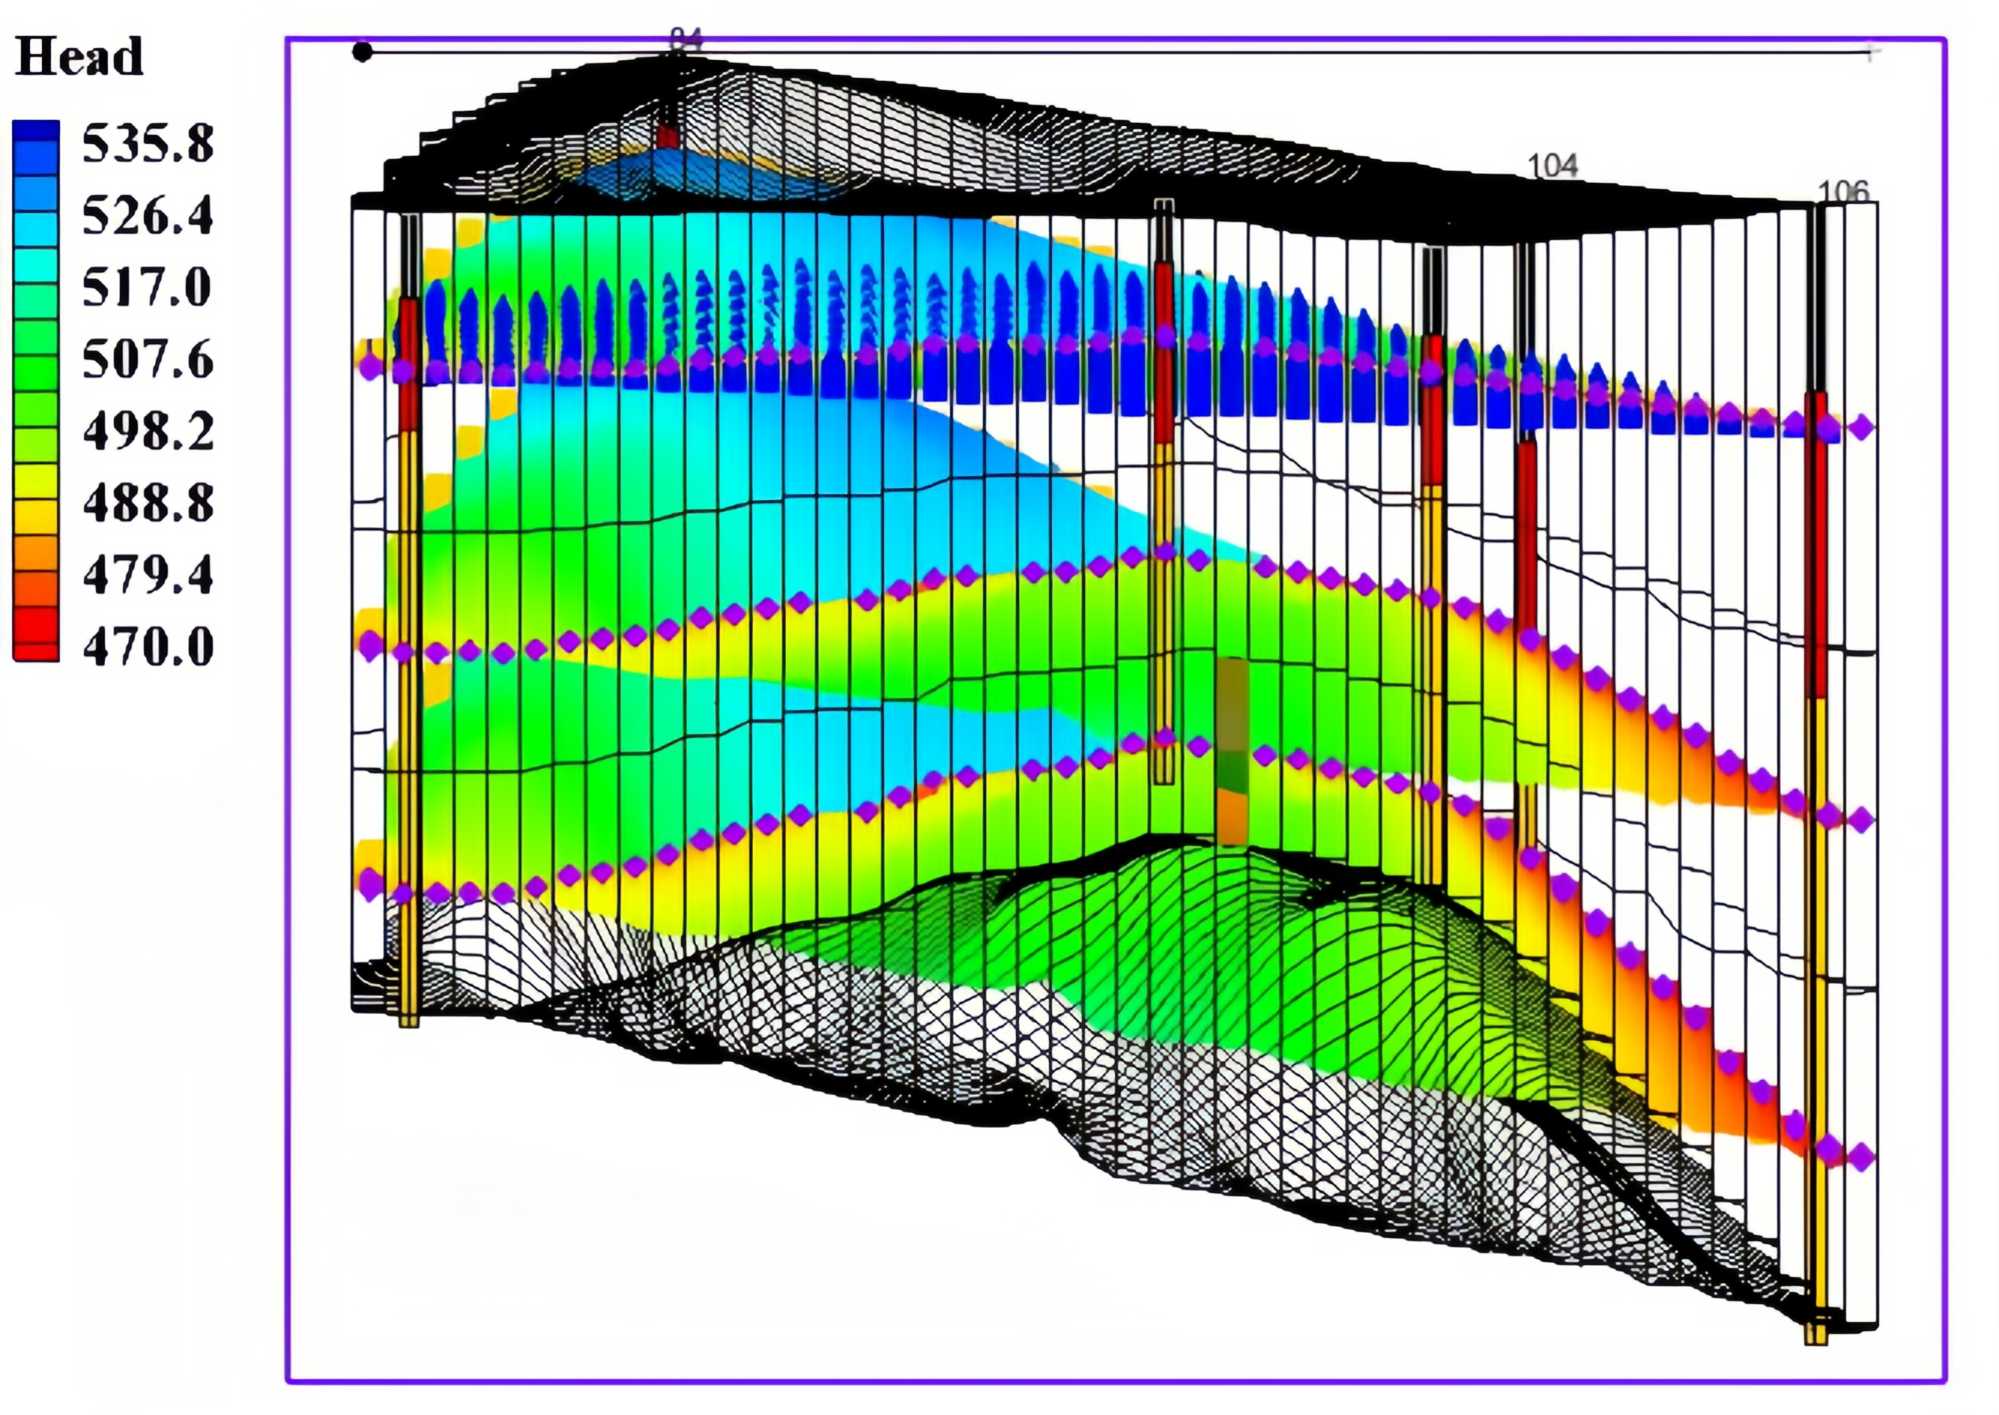Select the well label 106
This screenshot has width=1999, height=1415.
click(x=1842, y=190)
